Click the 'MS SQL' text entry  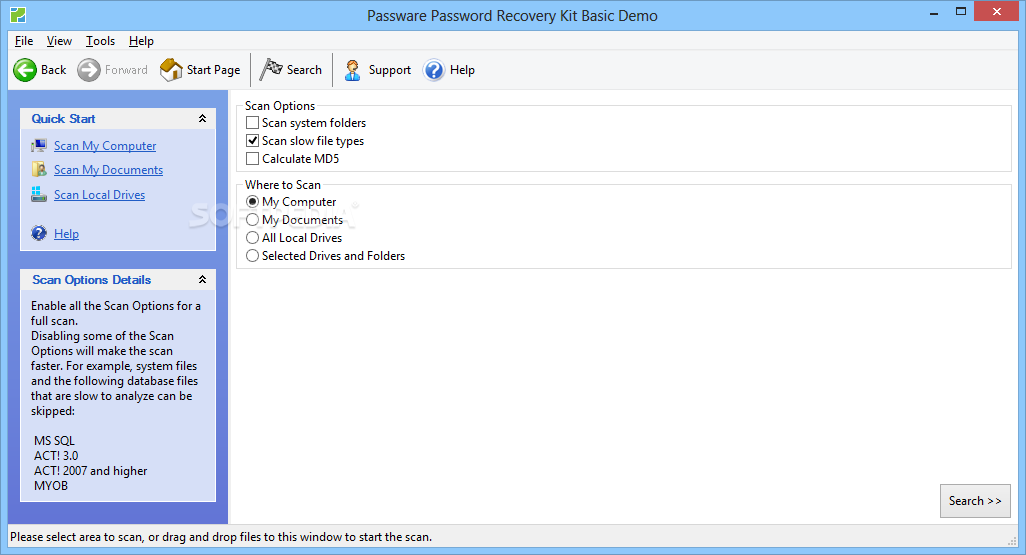[x=54, y=440]
